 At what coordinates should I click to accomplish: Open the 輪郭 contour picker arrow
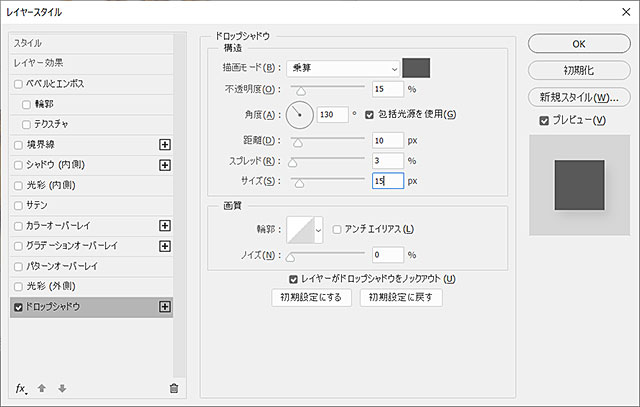318,230
